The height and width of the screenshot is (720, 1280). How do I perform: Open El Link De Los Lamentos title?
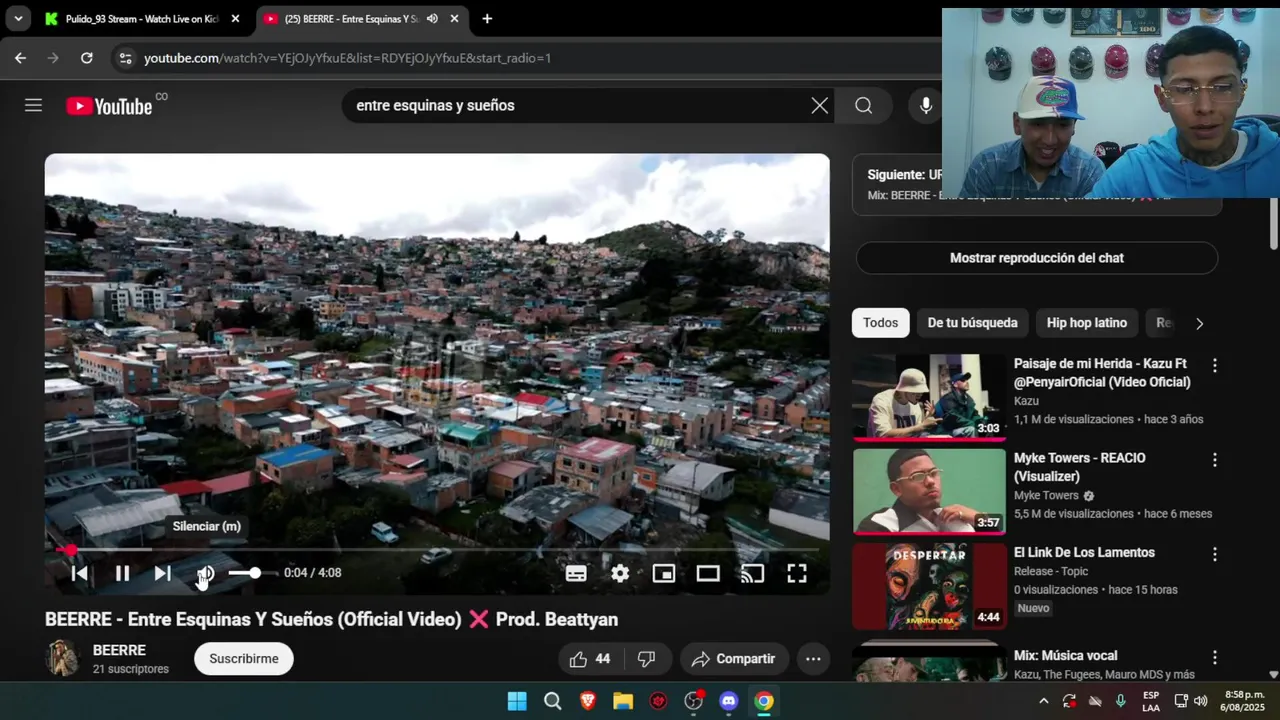pyautogui.click(x=1084, y=552)
